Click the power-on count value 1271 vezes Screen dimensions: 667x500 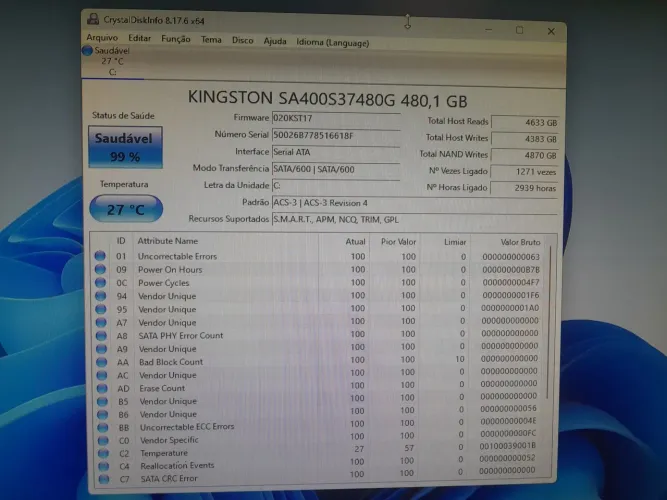524,172
